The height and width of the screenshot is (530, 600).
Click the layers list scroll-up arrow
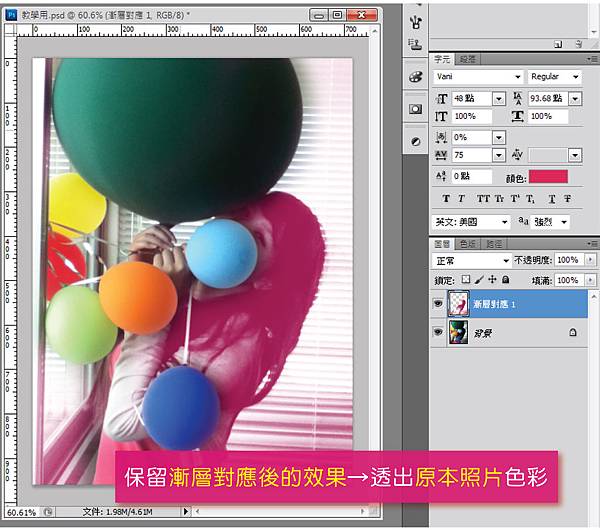[x=593, y=297]
